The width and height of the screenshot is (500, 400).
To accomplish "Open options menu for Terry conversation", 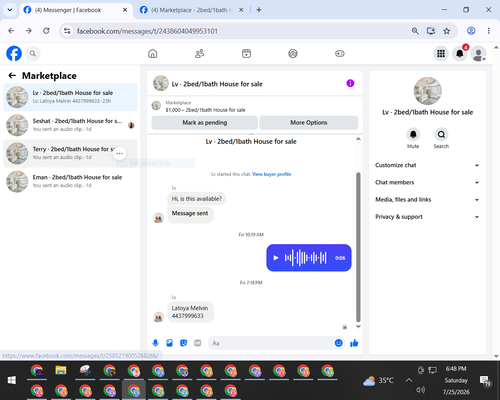I will point(120,153).
